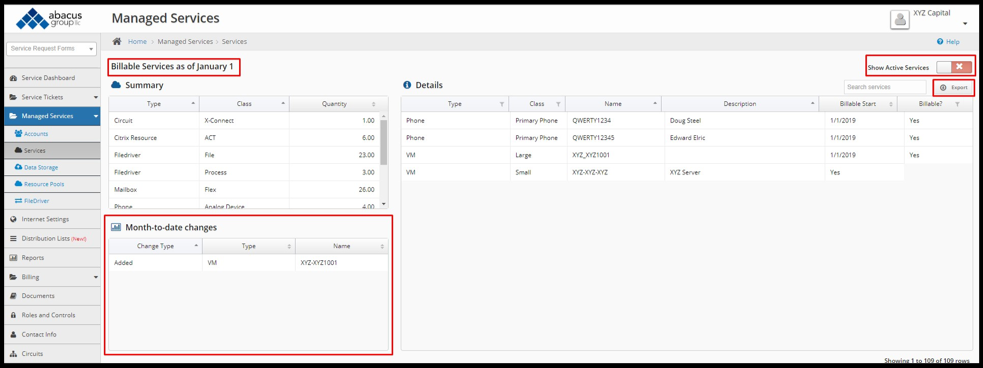
Task: Open the Resource Pools sidebar link
Action: point(45,184)
